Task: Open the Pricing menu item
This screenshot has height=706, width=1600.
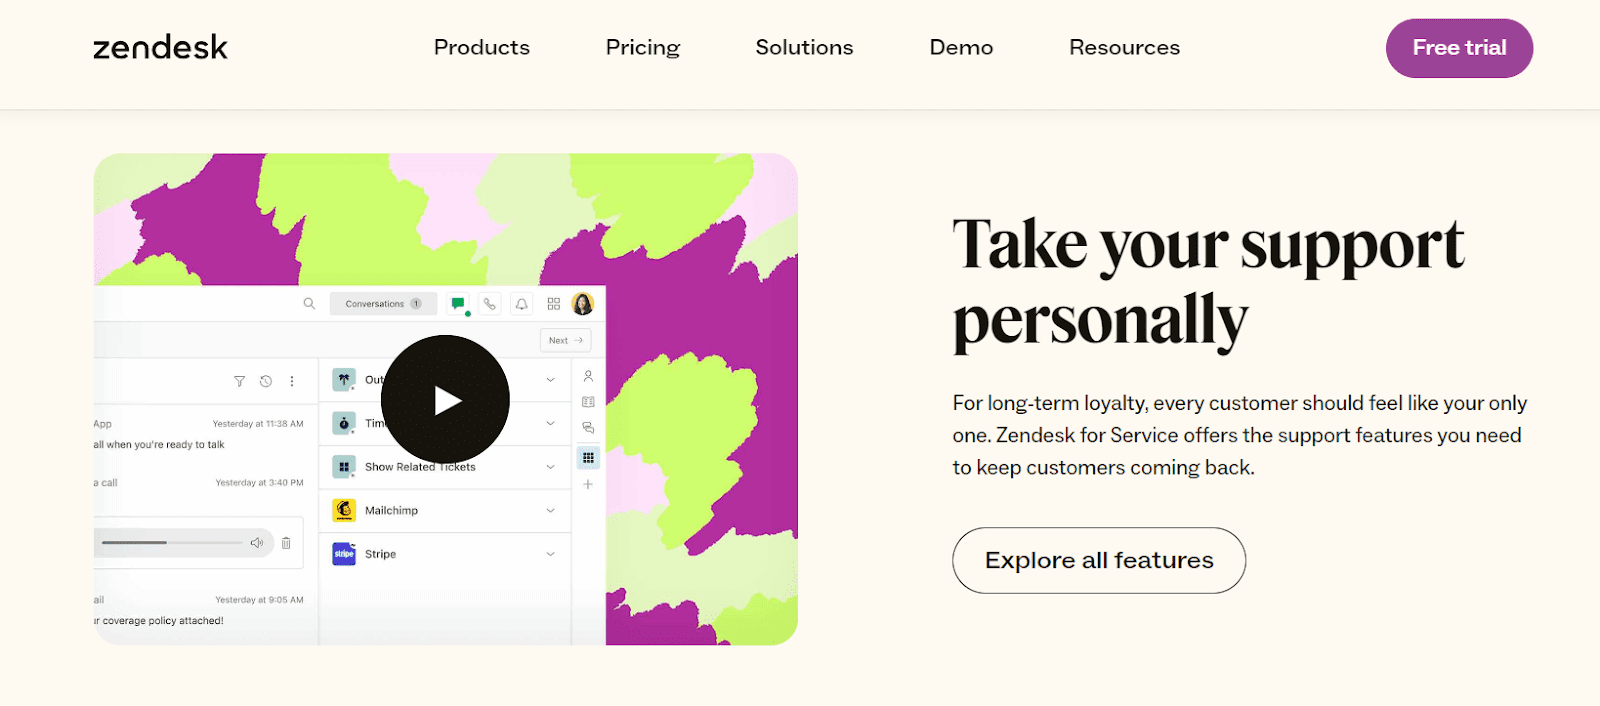Action: coord(642,48)
